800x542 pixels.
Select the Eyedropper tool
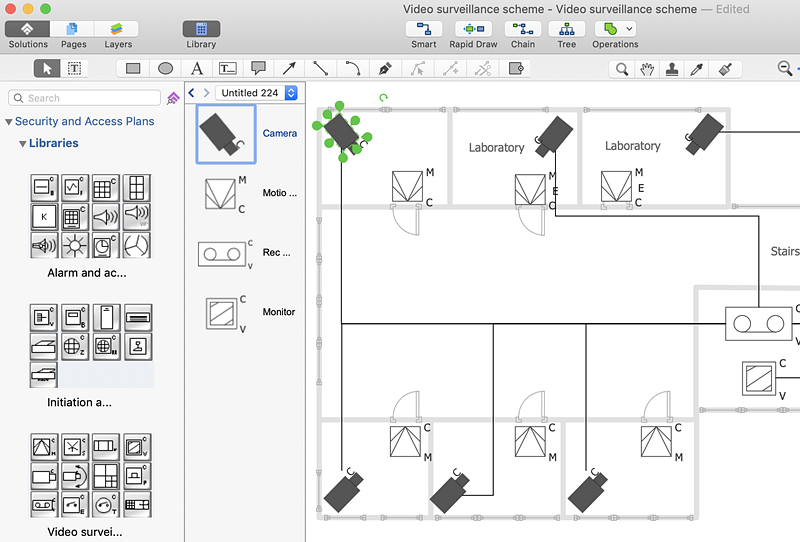(699, 69)
